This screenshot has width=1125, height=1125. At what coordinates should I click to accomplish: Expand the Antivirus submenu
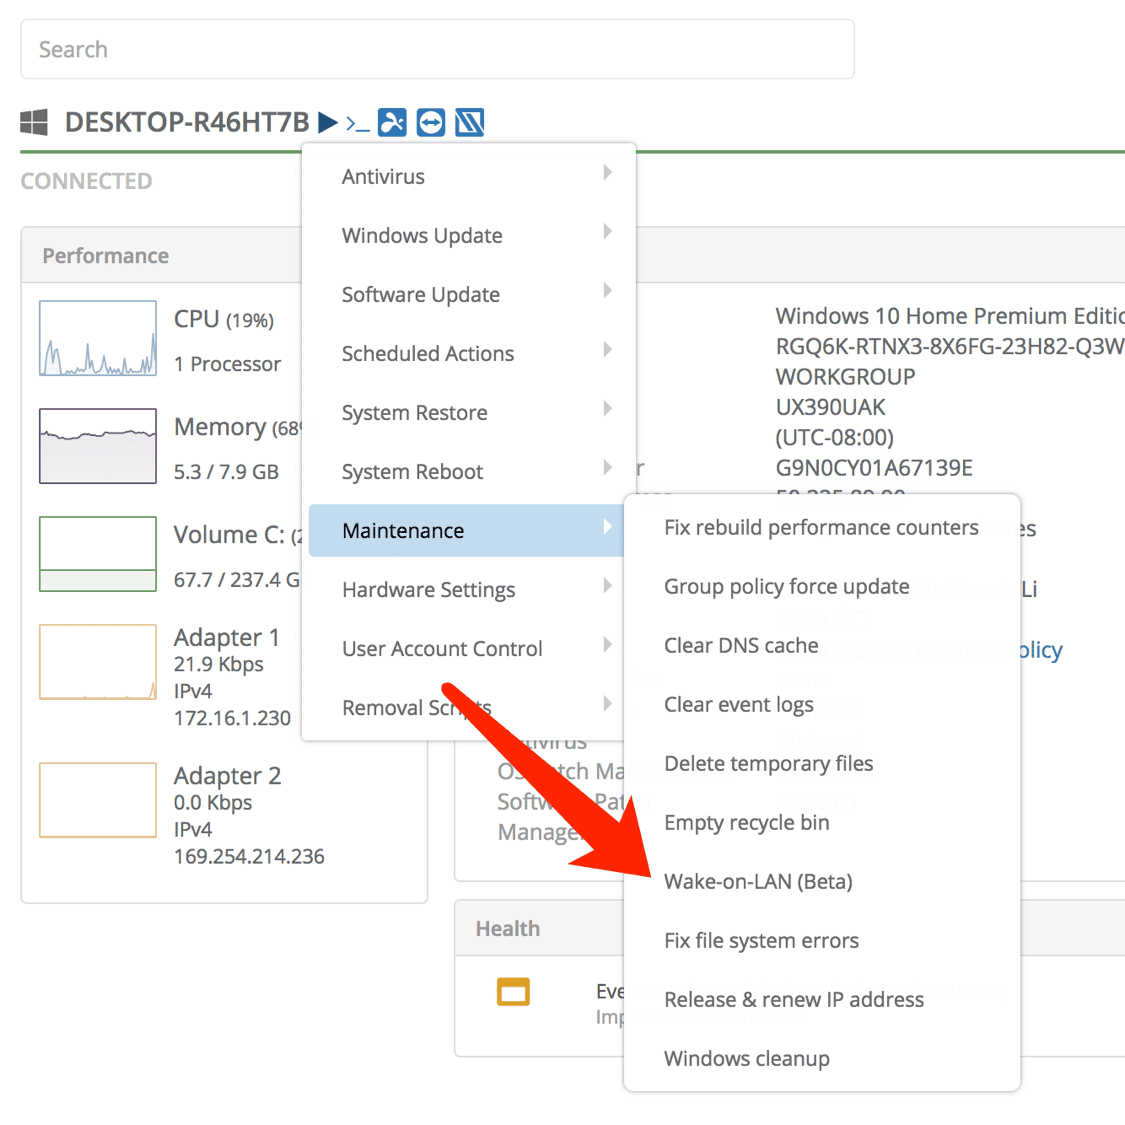468,176
